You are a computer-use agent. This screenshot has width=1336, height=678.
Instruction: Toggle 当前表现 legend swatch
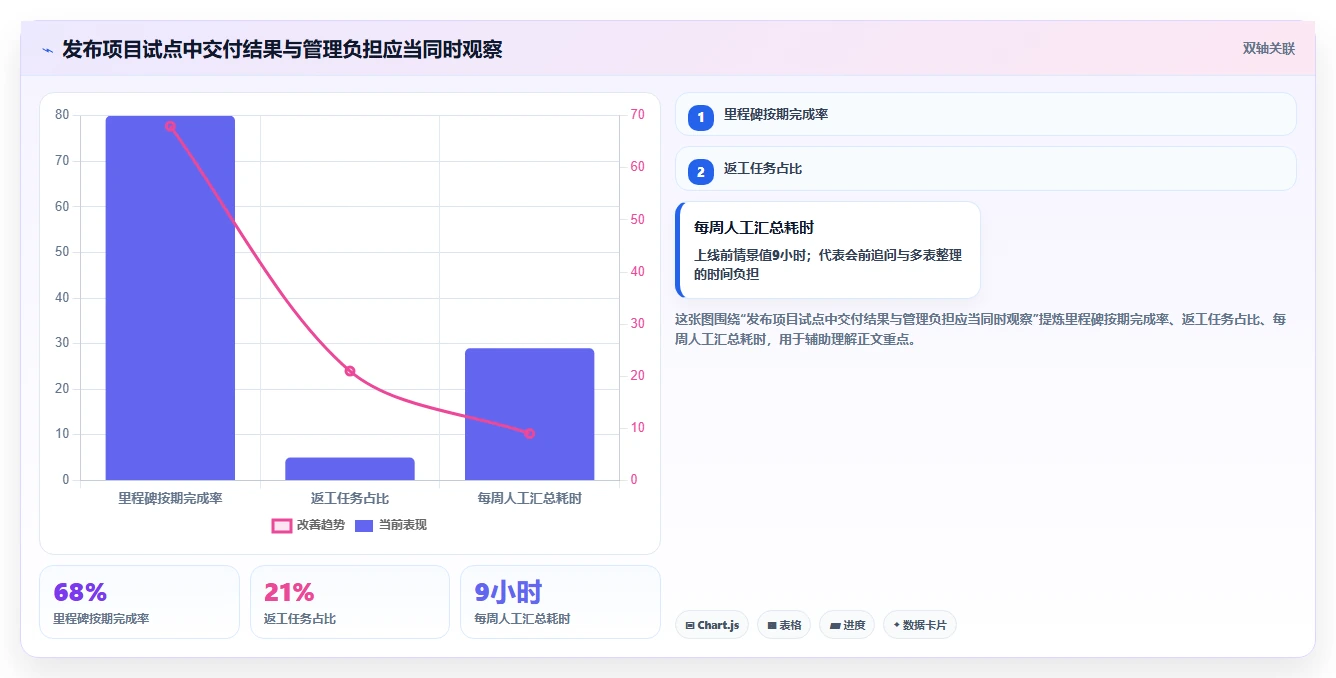coord(364,525)
